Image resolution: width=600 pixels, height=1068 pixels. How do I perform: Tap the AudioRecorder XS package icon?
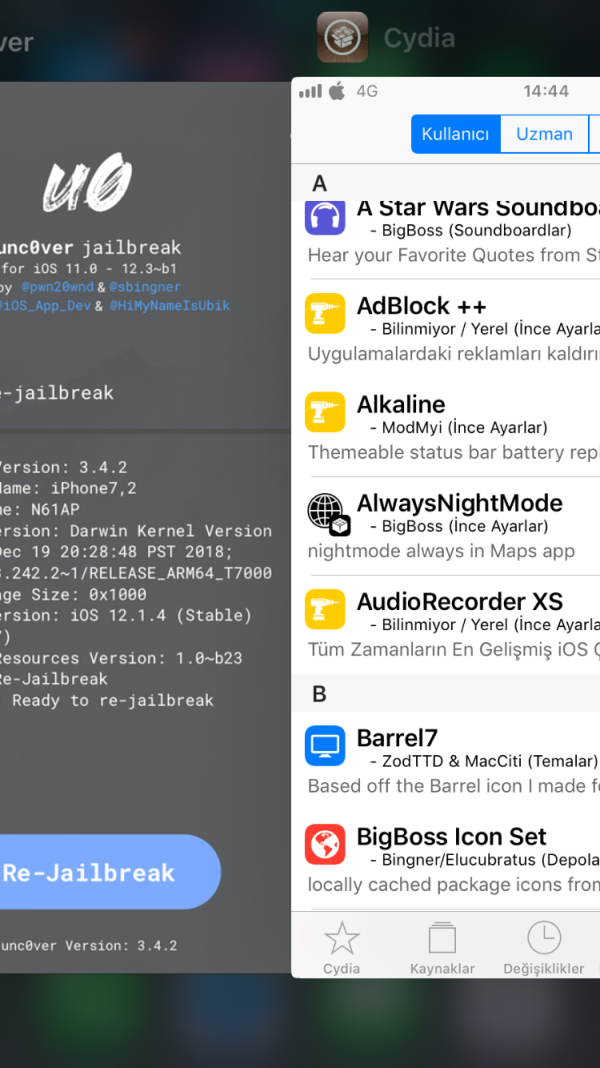pyautogui.click(x=325, y=609)
